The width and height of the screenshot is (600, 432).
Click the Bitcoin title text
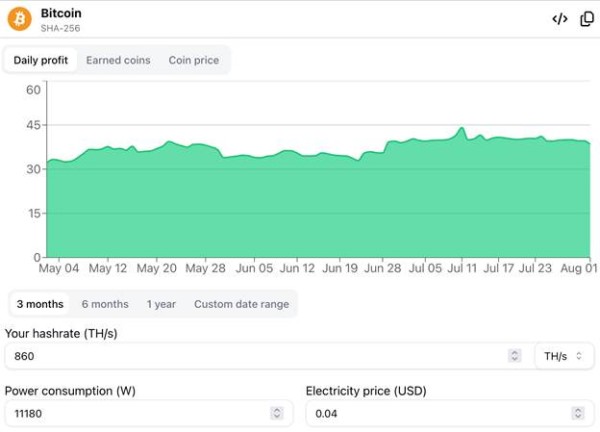[61, 13]
